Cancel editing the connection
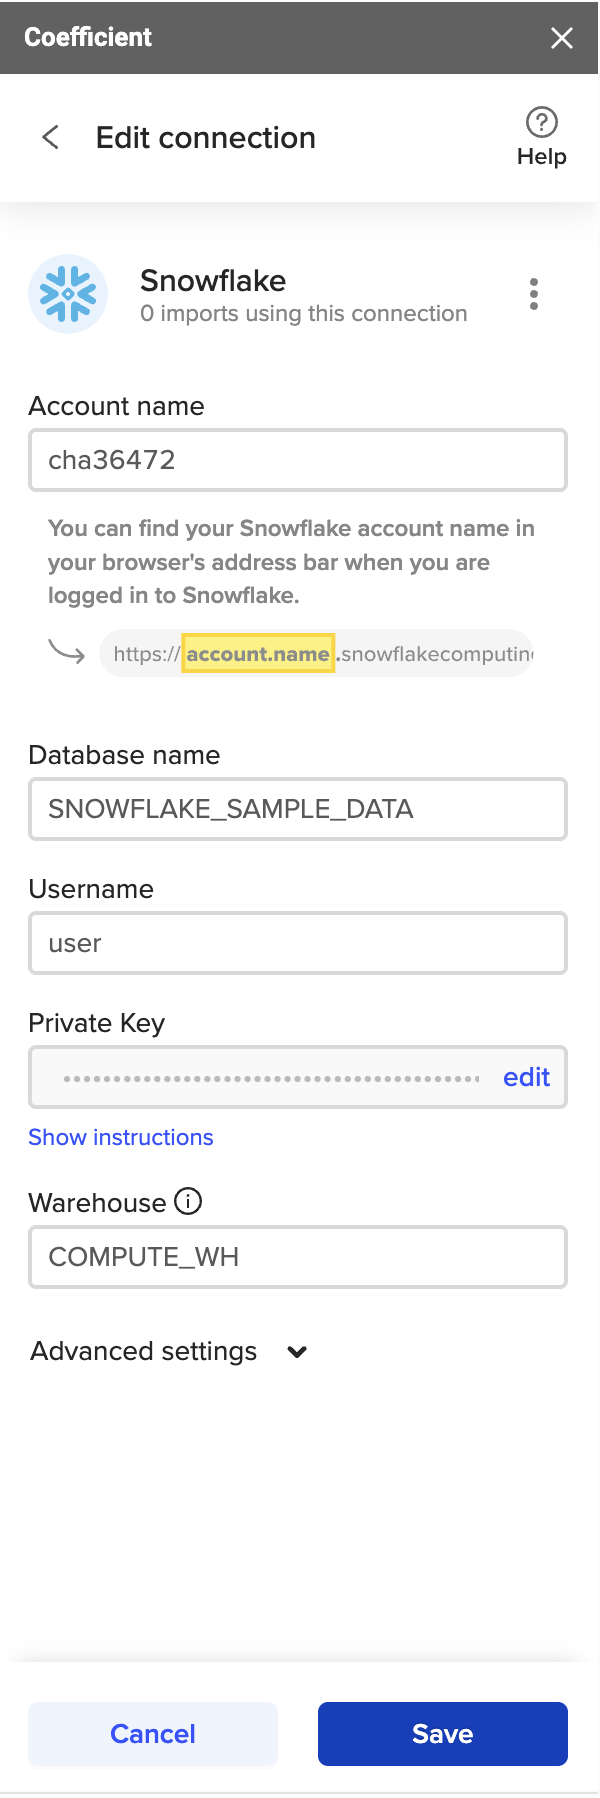 pyautogui.click(x=153, y=1733)
